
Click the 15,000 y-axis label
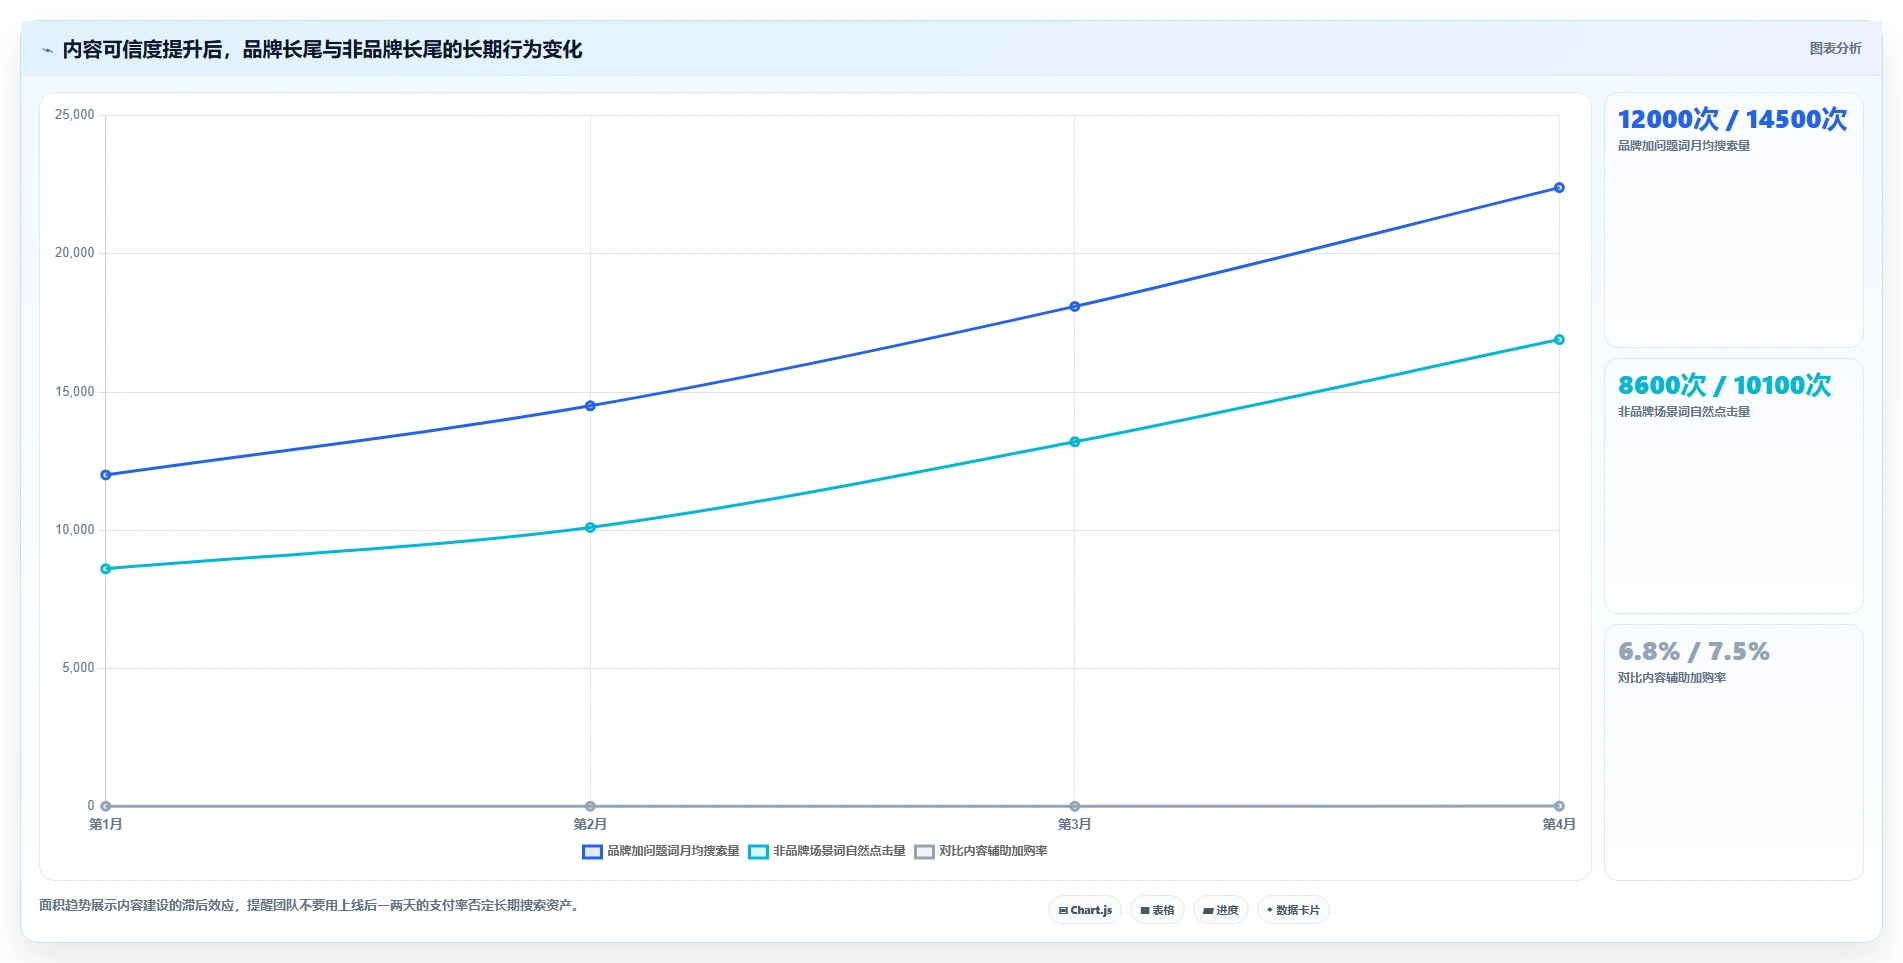75,392
